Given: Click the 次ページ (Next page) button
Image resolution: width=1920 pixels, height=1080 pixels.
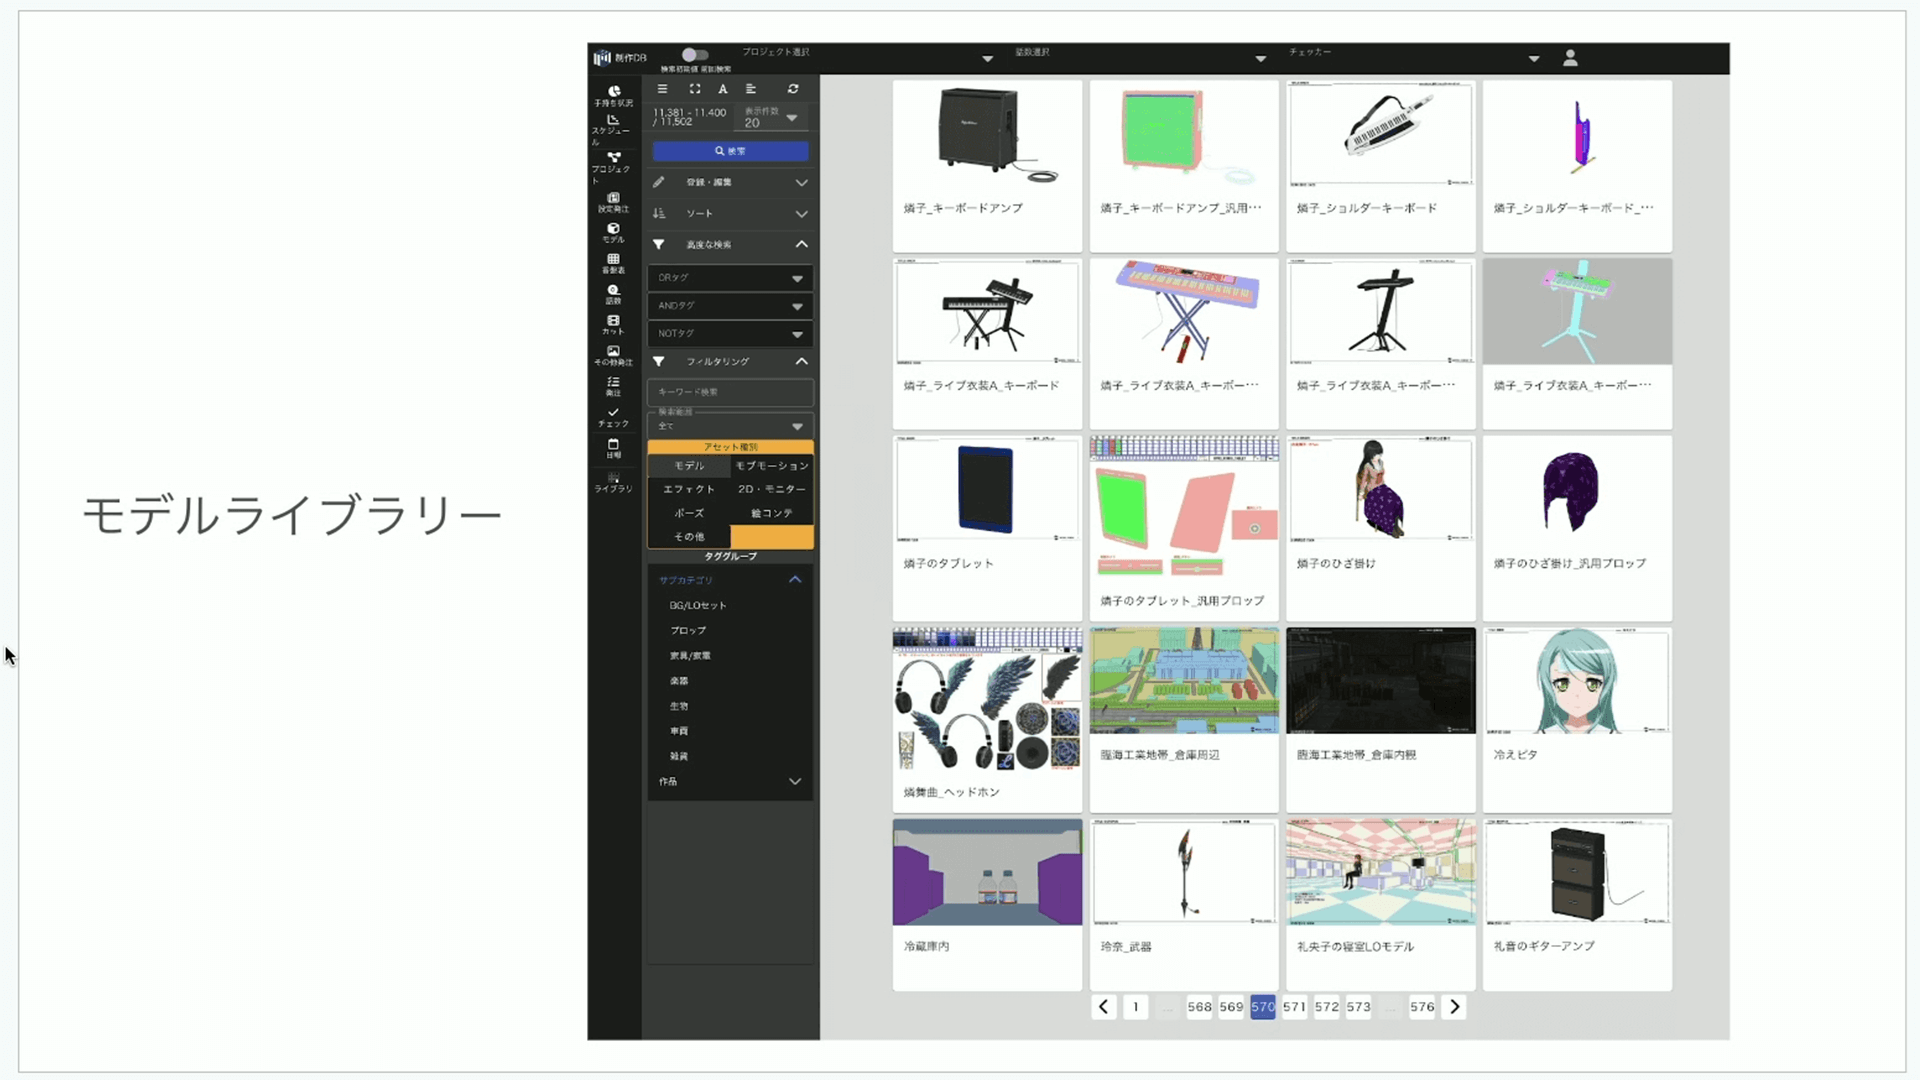Looking at the screenshot, I should click(1455, 1006).
